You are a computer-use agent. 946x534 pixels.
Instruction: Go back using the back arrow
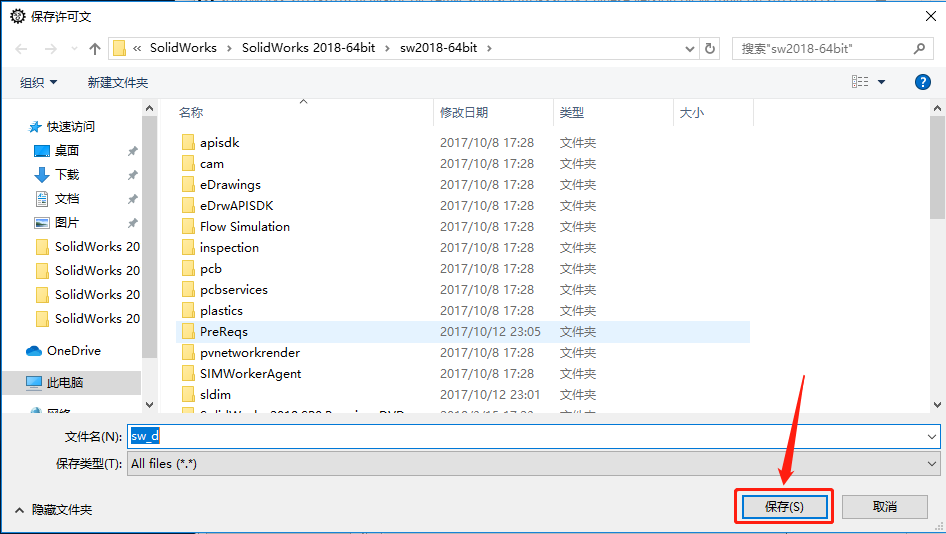[21, 49]
